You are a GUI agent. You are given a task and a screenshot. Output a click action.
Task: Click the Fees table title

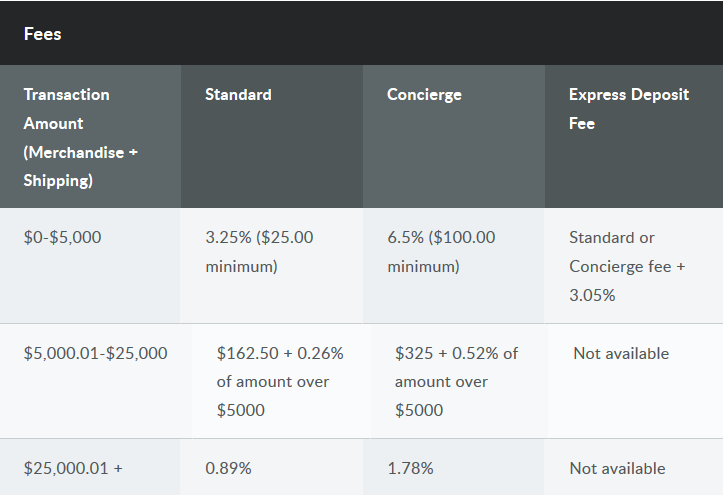click(42, 34)
